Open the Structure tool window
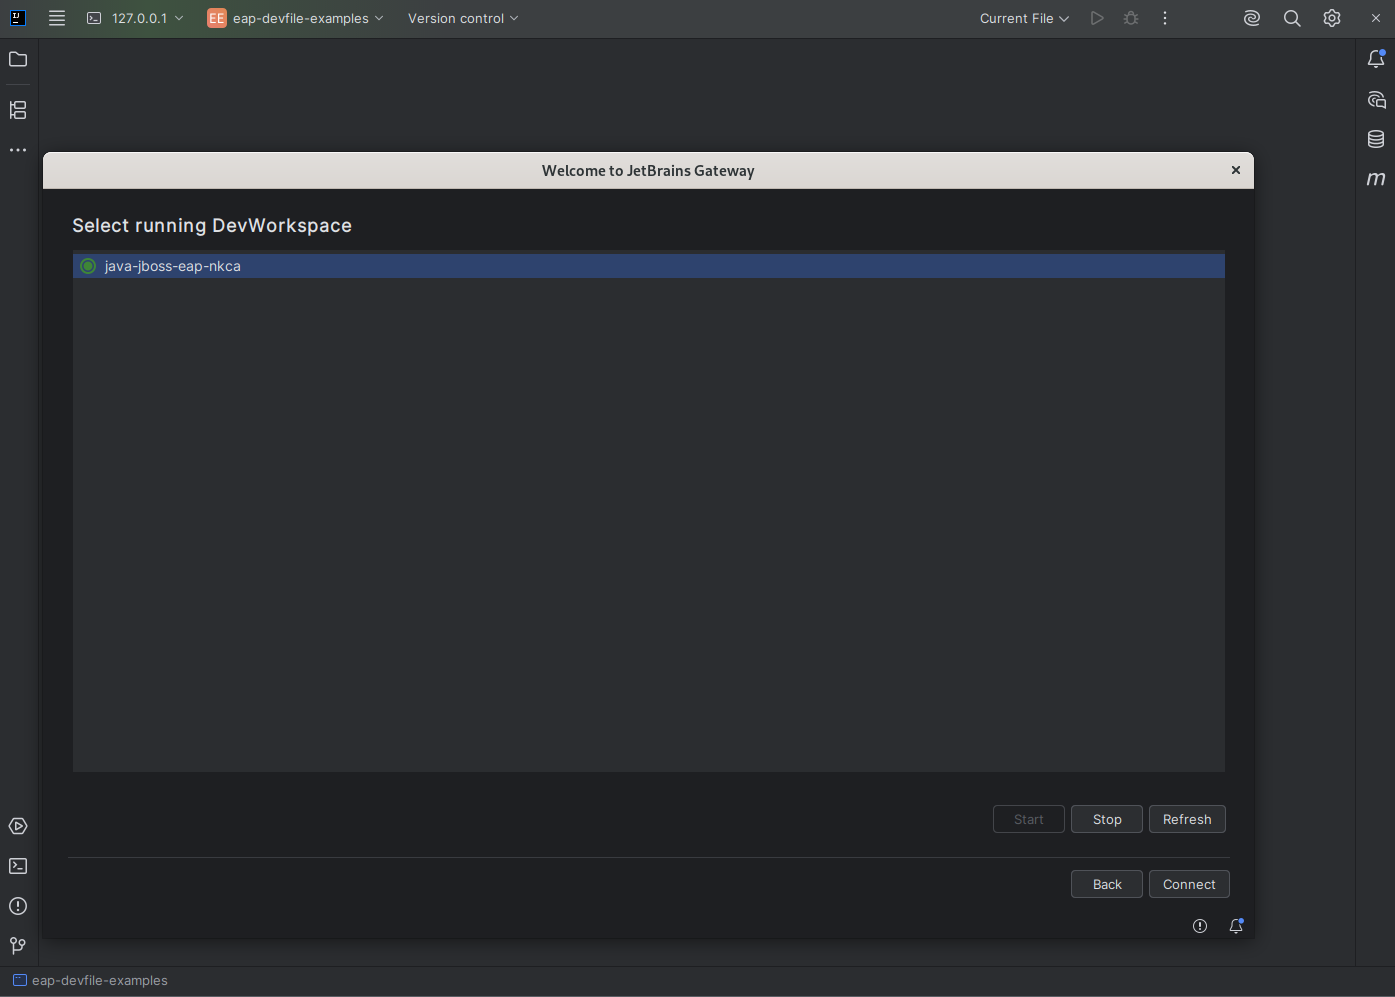1395x997 pixels. (18, 110)
